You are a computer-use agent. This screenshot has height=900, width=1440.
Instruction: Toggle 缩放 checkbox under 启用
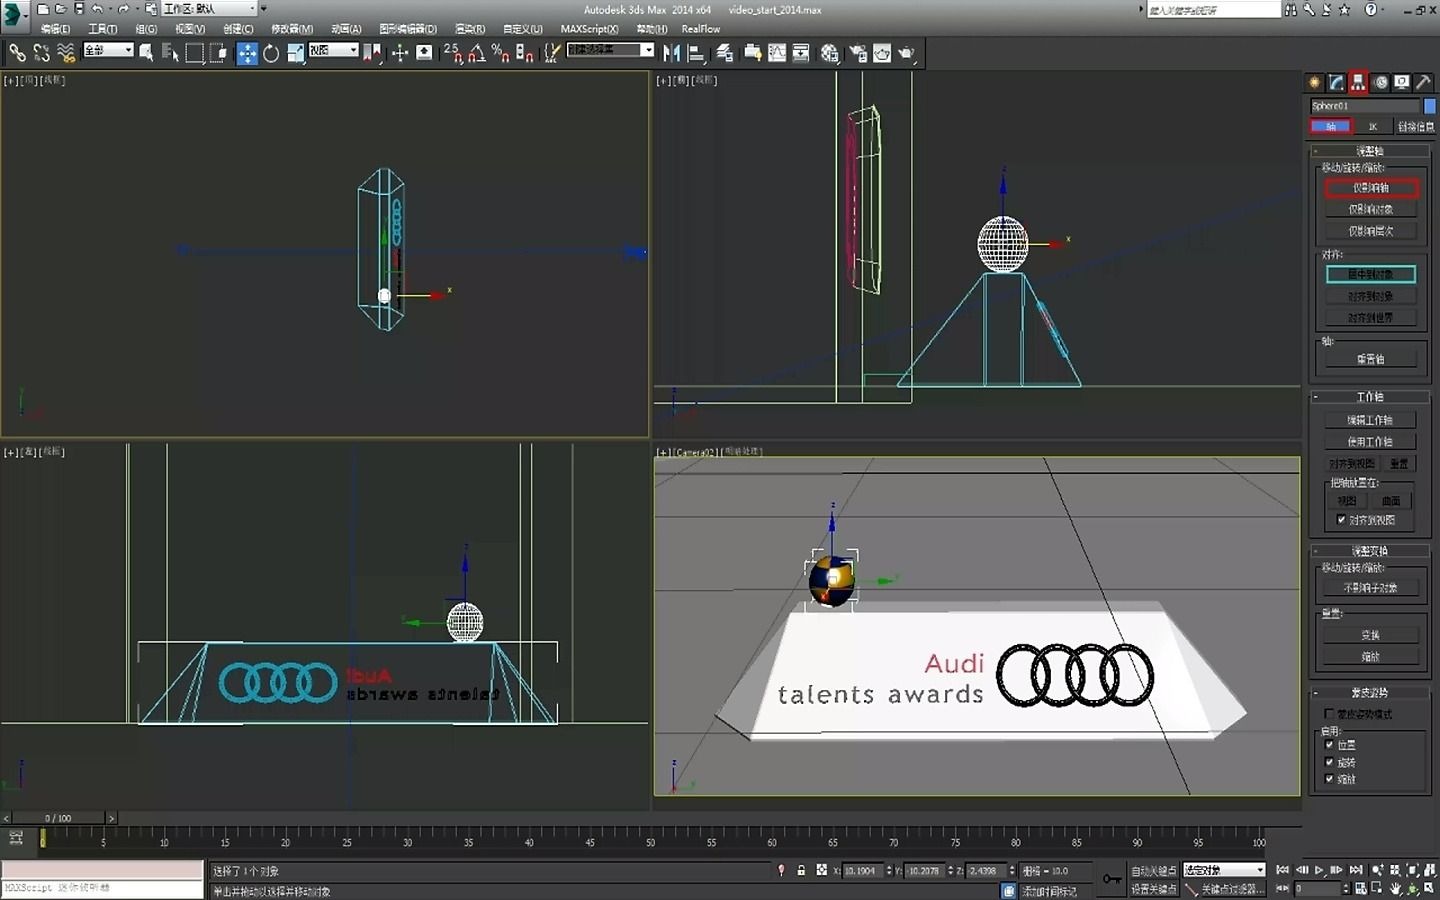(1329, 779)
